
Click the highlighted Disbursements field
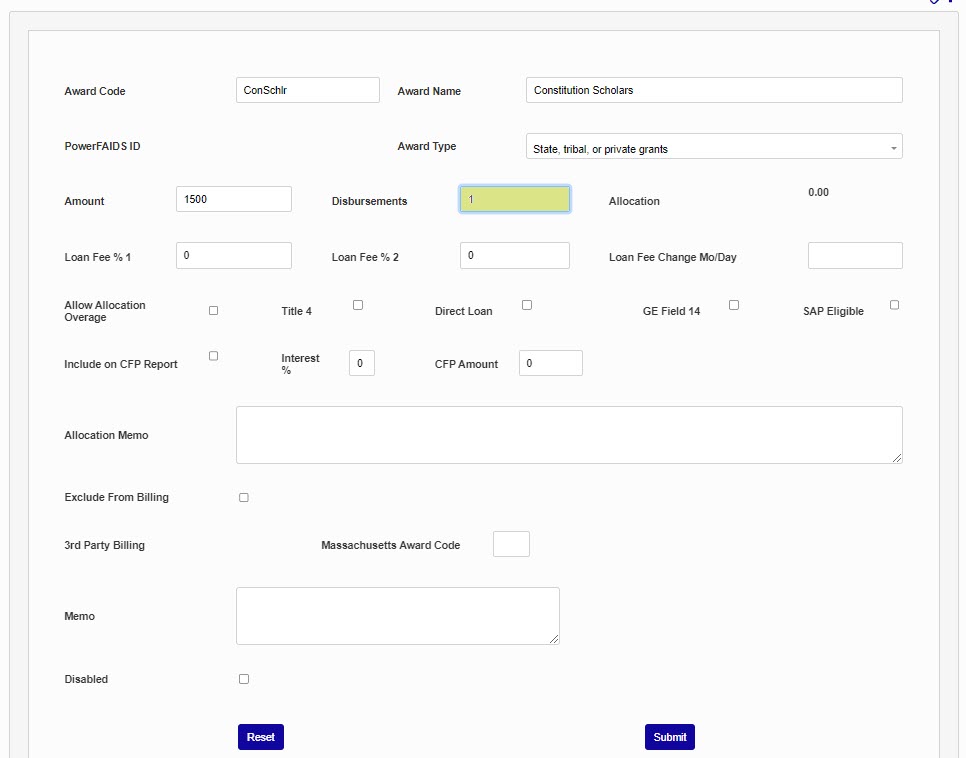(x=514, y=199)
